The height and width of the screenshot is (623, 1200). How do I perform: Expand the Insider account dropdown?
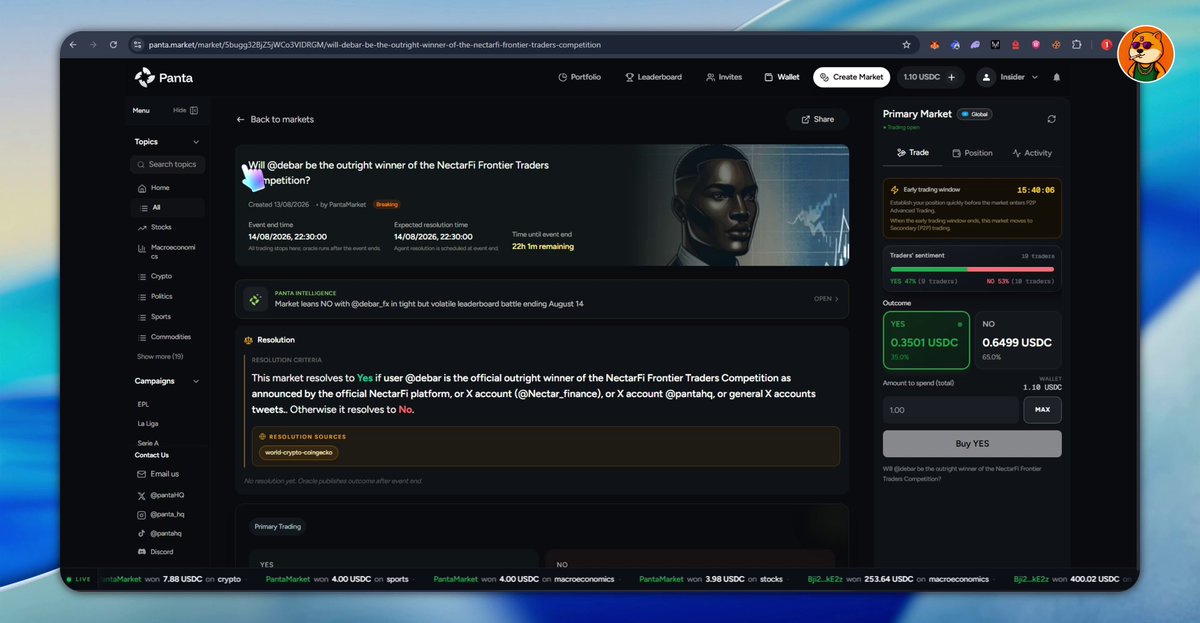coord(1008,77)
